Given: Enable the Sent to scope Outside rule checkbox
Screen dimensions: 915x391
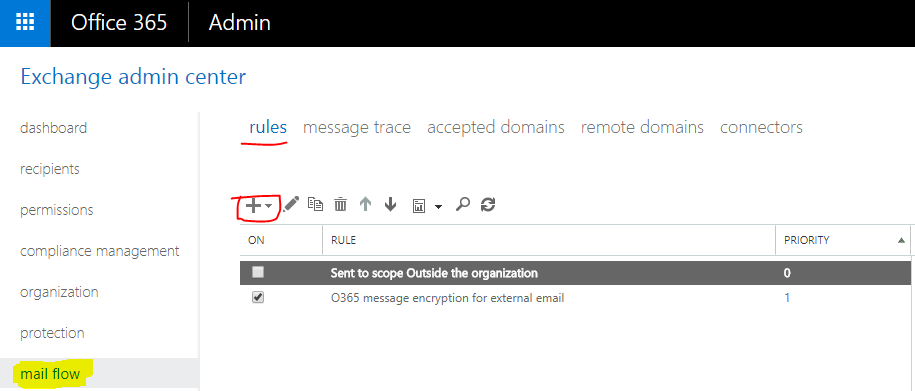Looking at the screenshot, I should [258, 272].
